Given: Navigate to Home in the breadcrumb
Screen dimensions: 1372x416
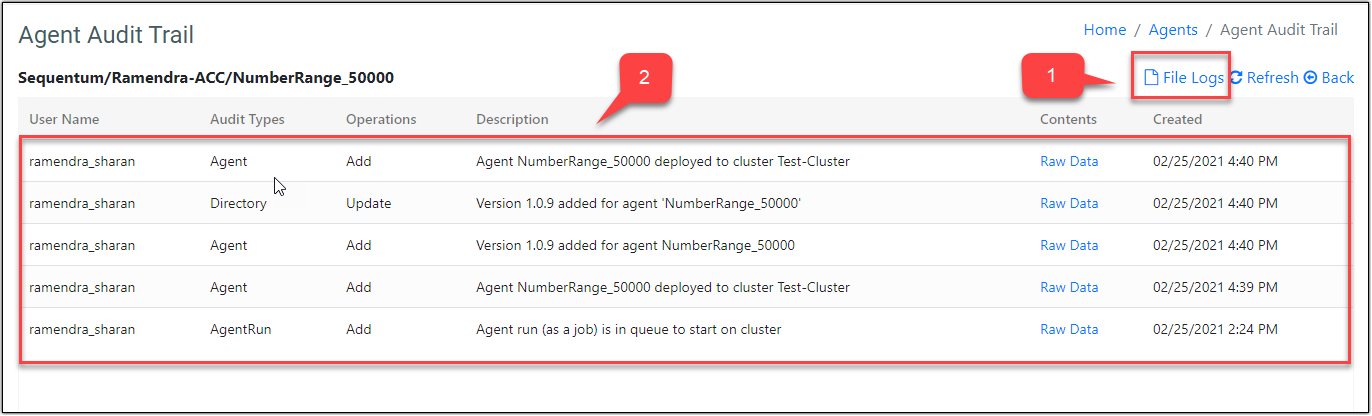Looking at the screenshot, I should coord(1104,30).
